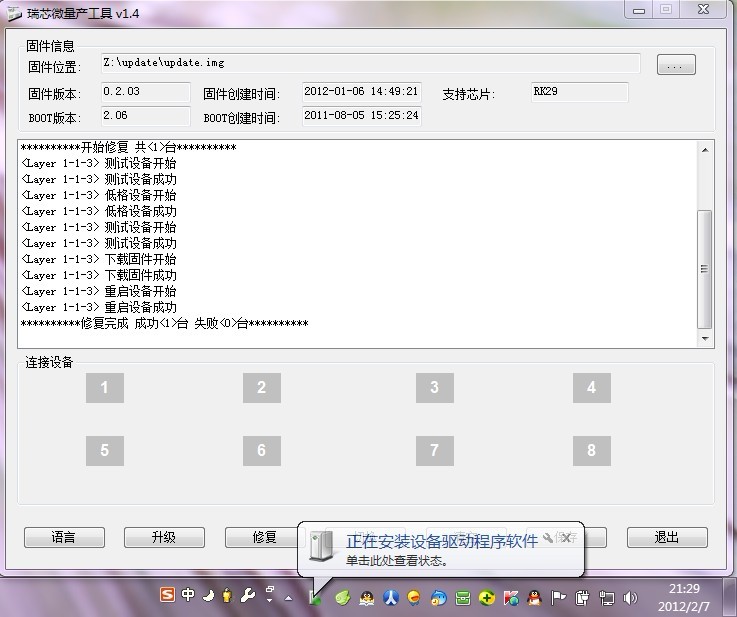Open the penguin with book tray icon
737x617 pixels.
point(367,598)
